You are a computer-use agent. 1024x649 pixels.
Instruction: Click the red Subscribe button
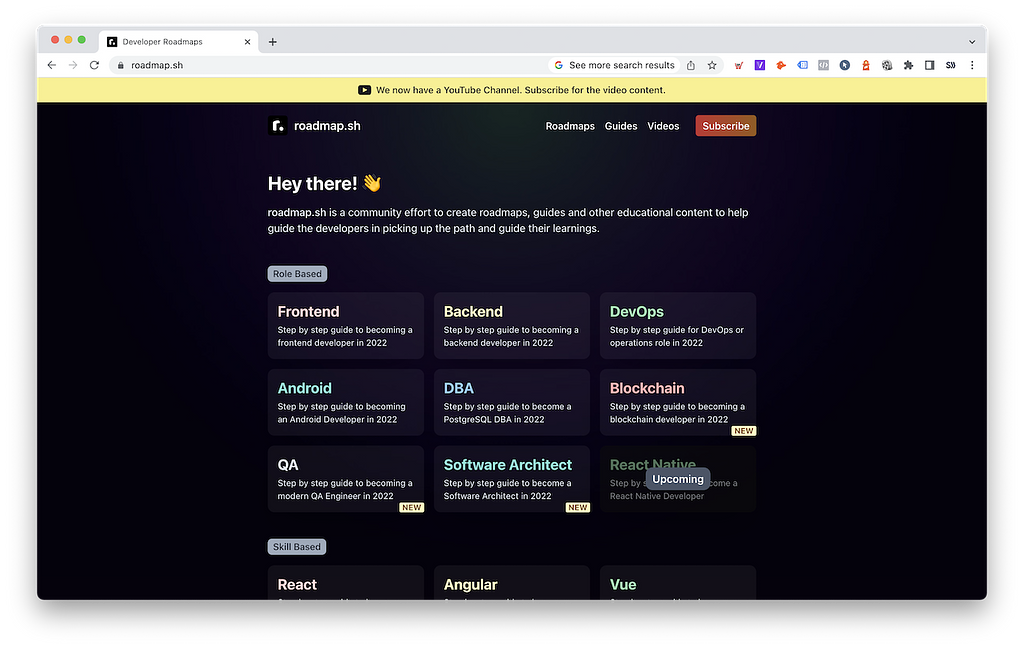click(726, 126)
